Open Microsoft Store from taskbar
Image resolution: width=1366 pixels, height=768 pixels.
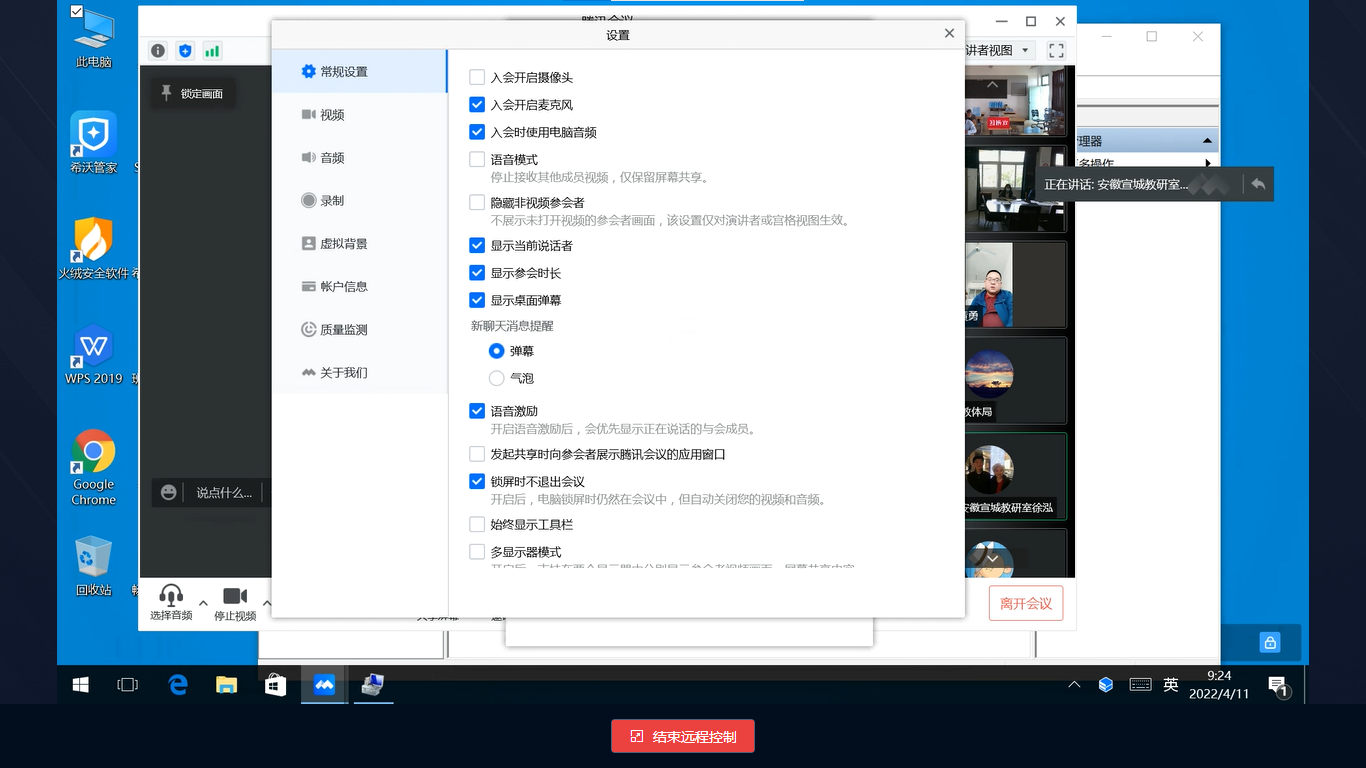(x=275, y=685)
